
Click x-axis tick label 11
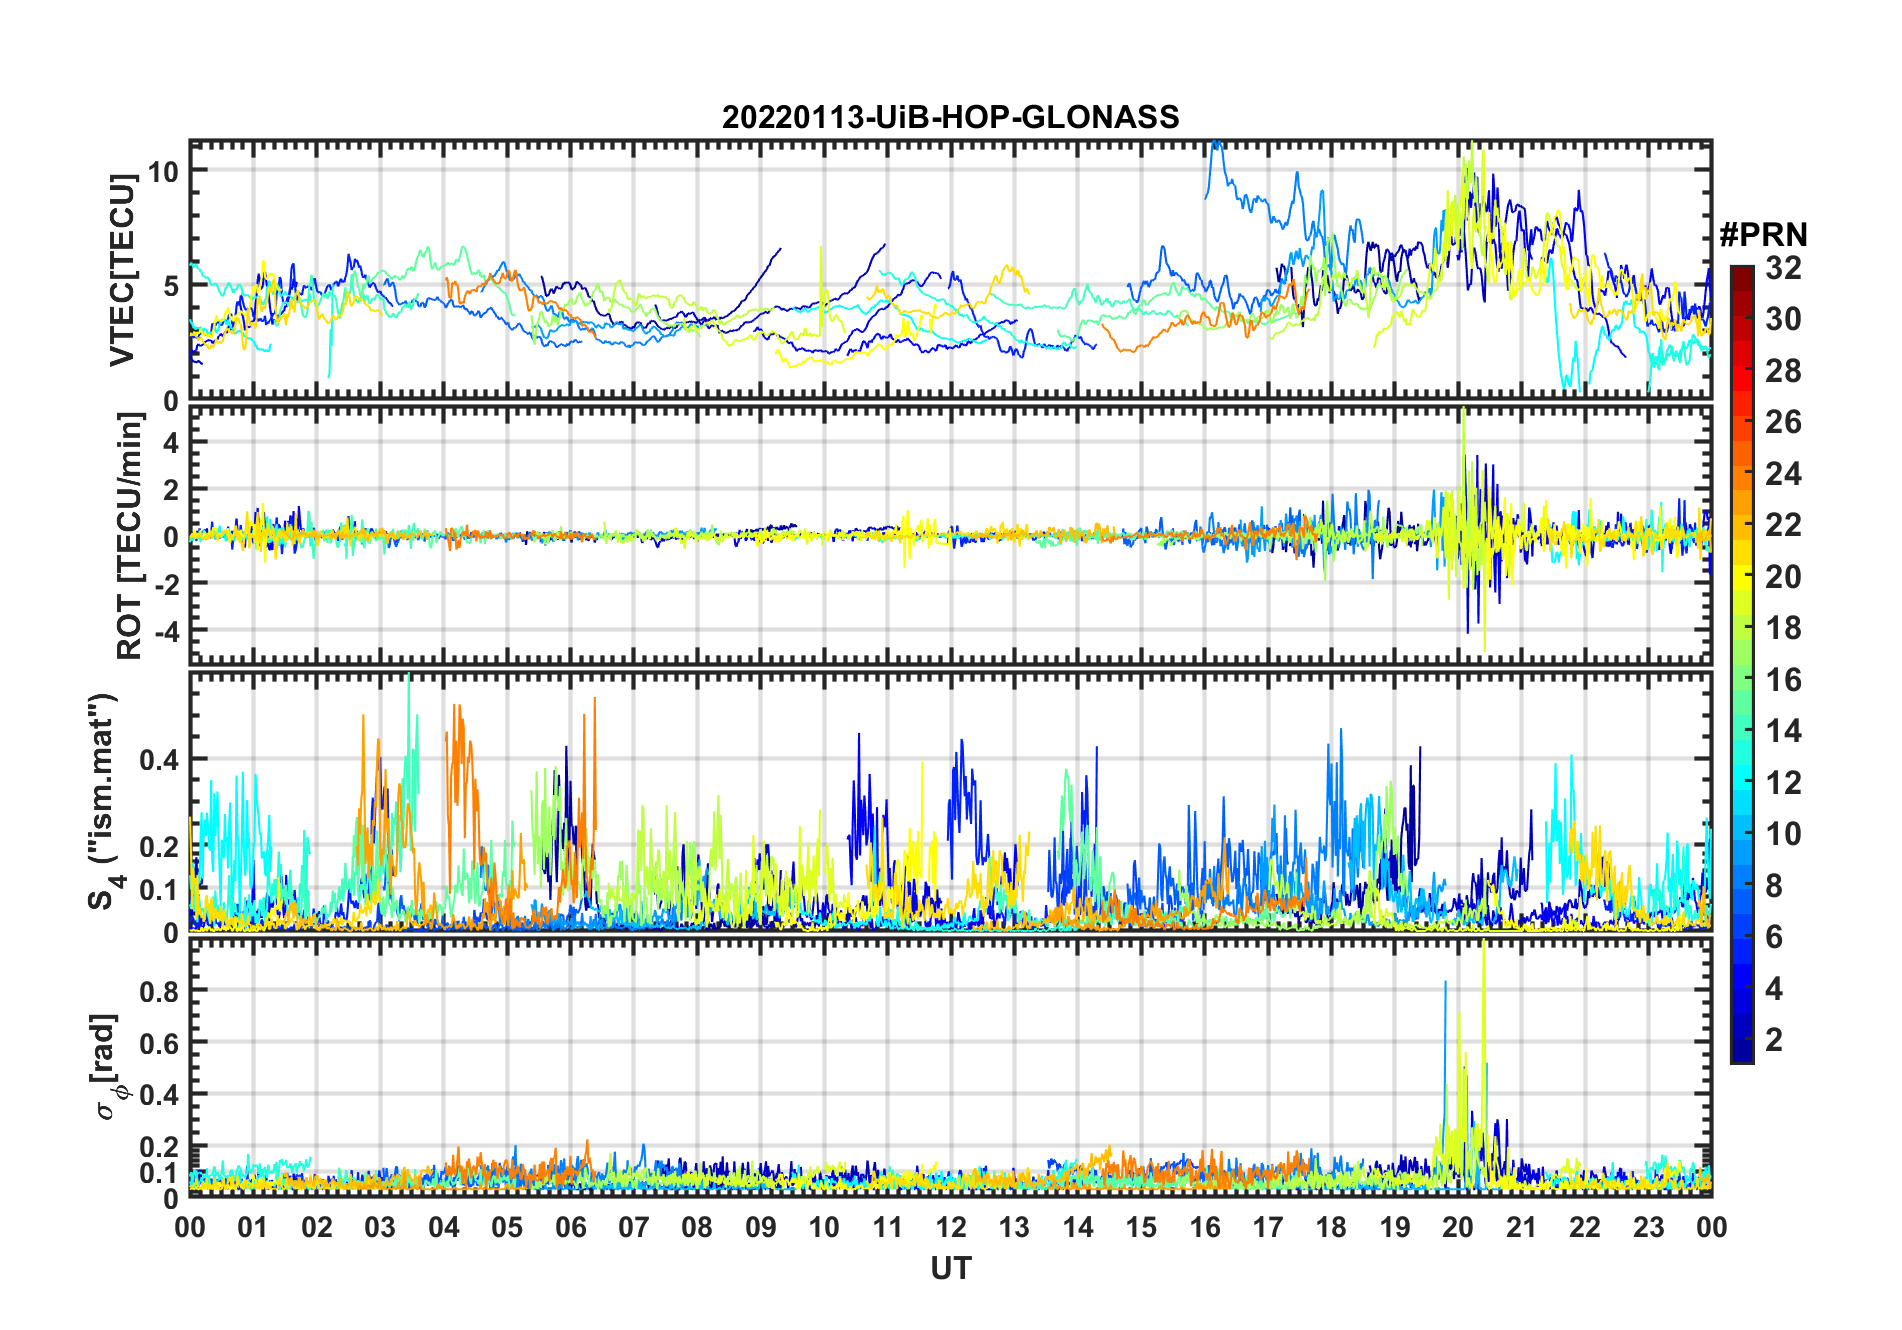point(888,1227)
